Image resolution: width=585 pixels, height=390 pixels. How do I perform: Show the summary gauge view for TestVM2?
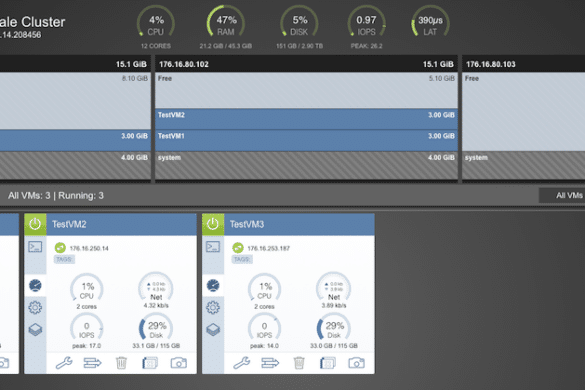pos(35,286)
